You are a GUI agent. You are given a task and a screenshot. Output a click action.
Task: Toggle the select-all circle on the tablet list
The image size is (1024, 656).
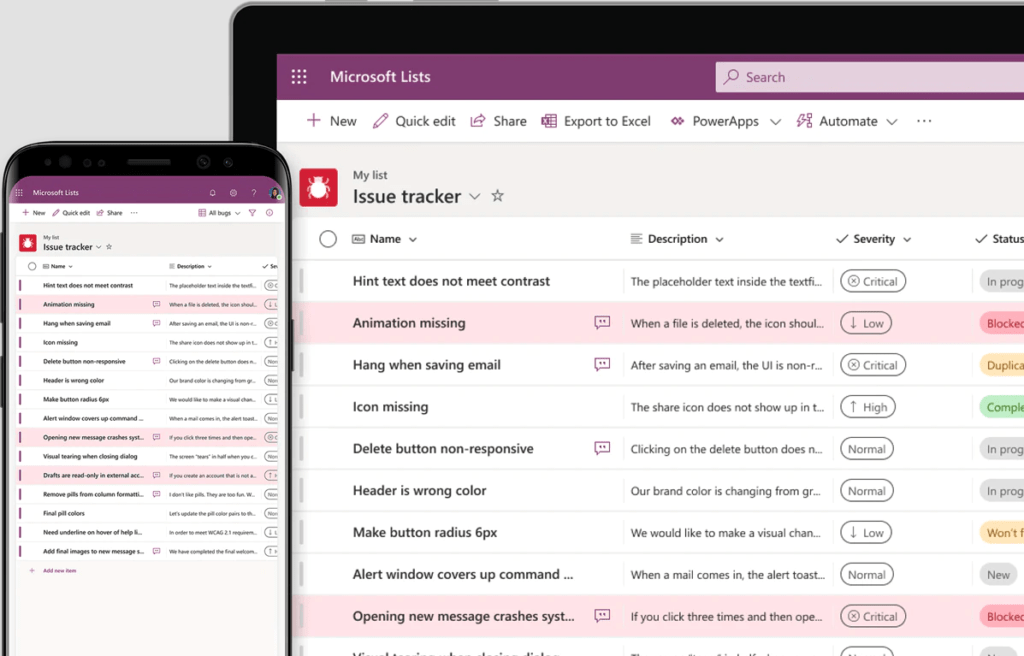point(328,239)
